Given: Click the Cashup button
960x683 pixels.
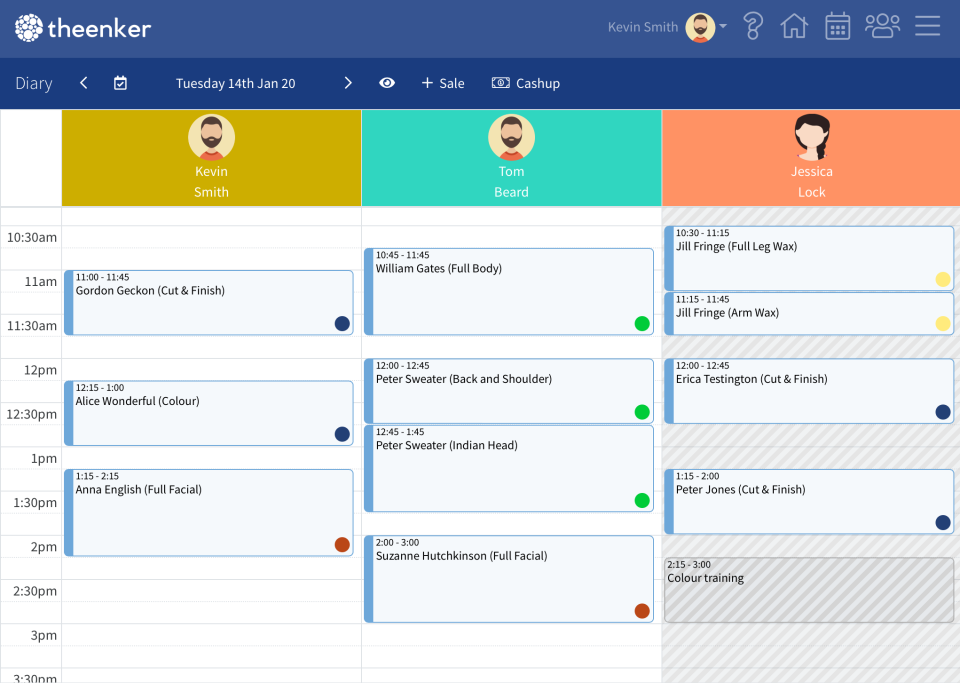Looking at the screenshot, I should tap(526, 83).
